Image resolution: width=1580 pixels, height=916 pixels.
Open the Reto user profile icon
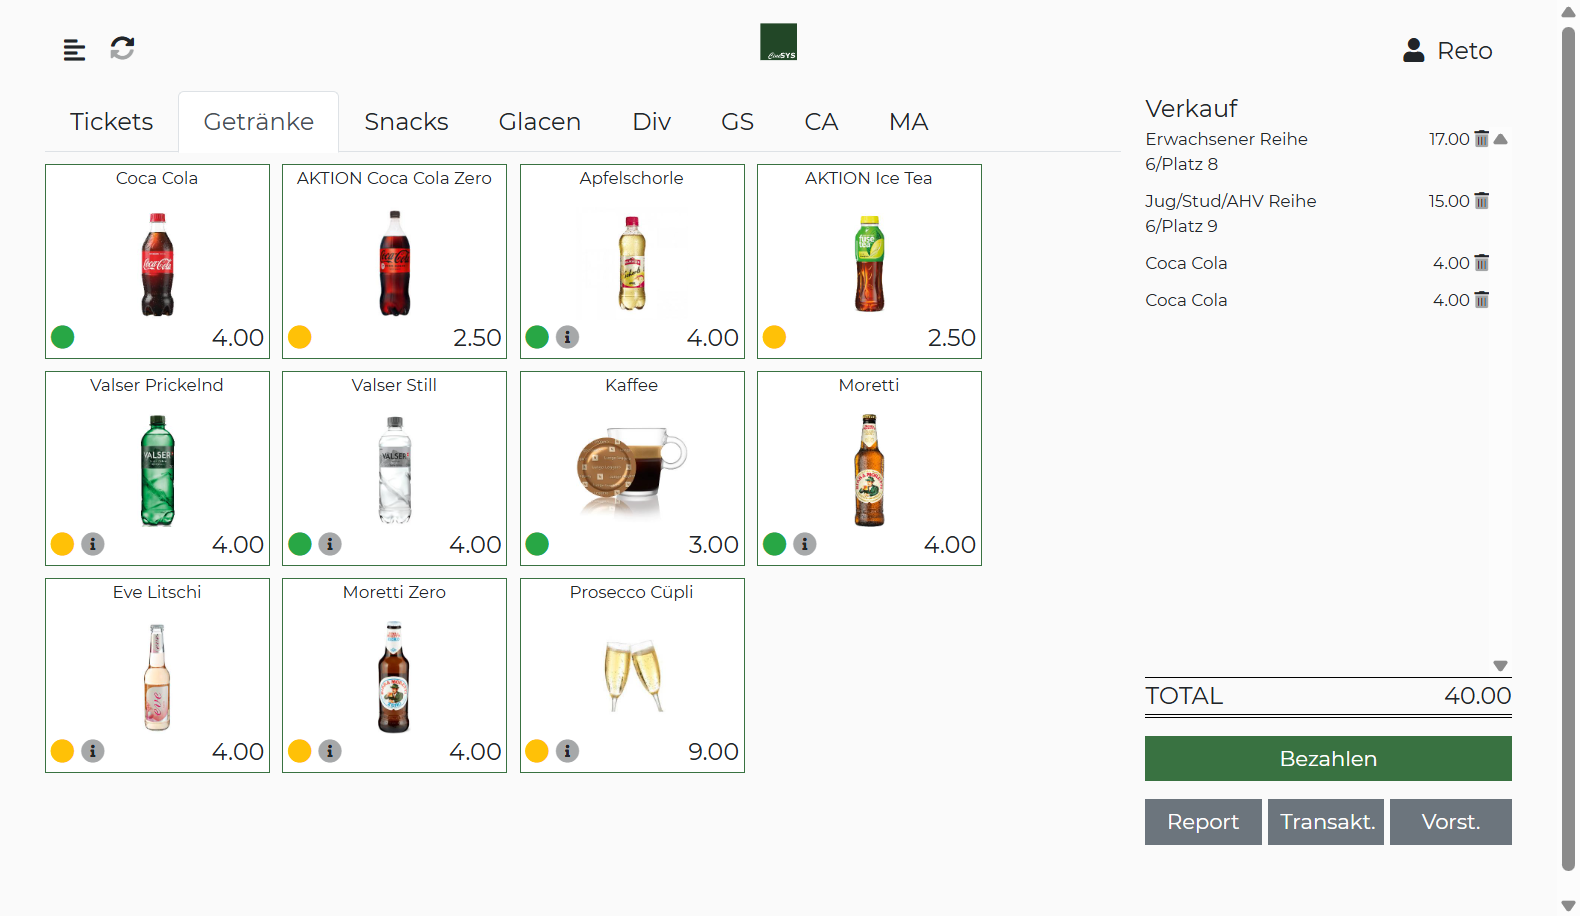(x=1413, y=50)
